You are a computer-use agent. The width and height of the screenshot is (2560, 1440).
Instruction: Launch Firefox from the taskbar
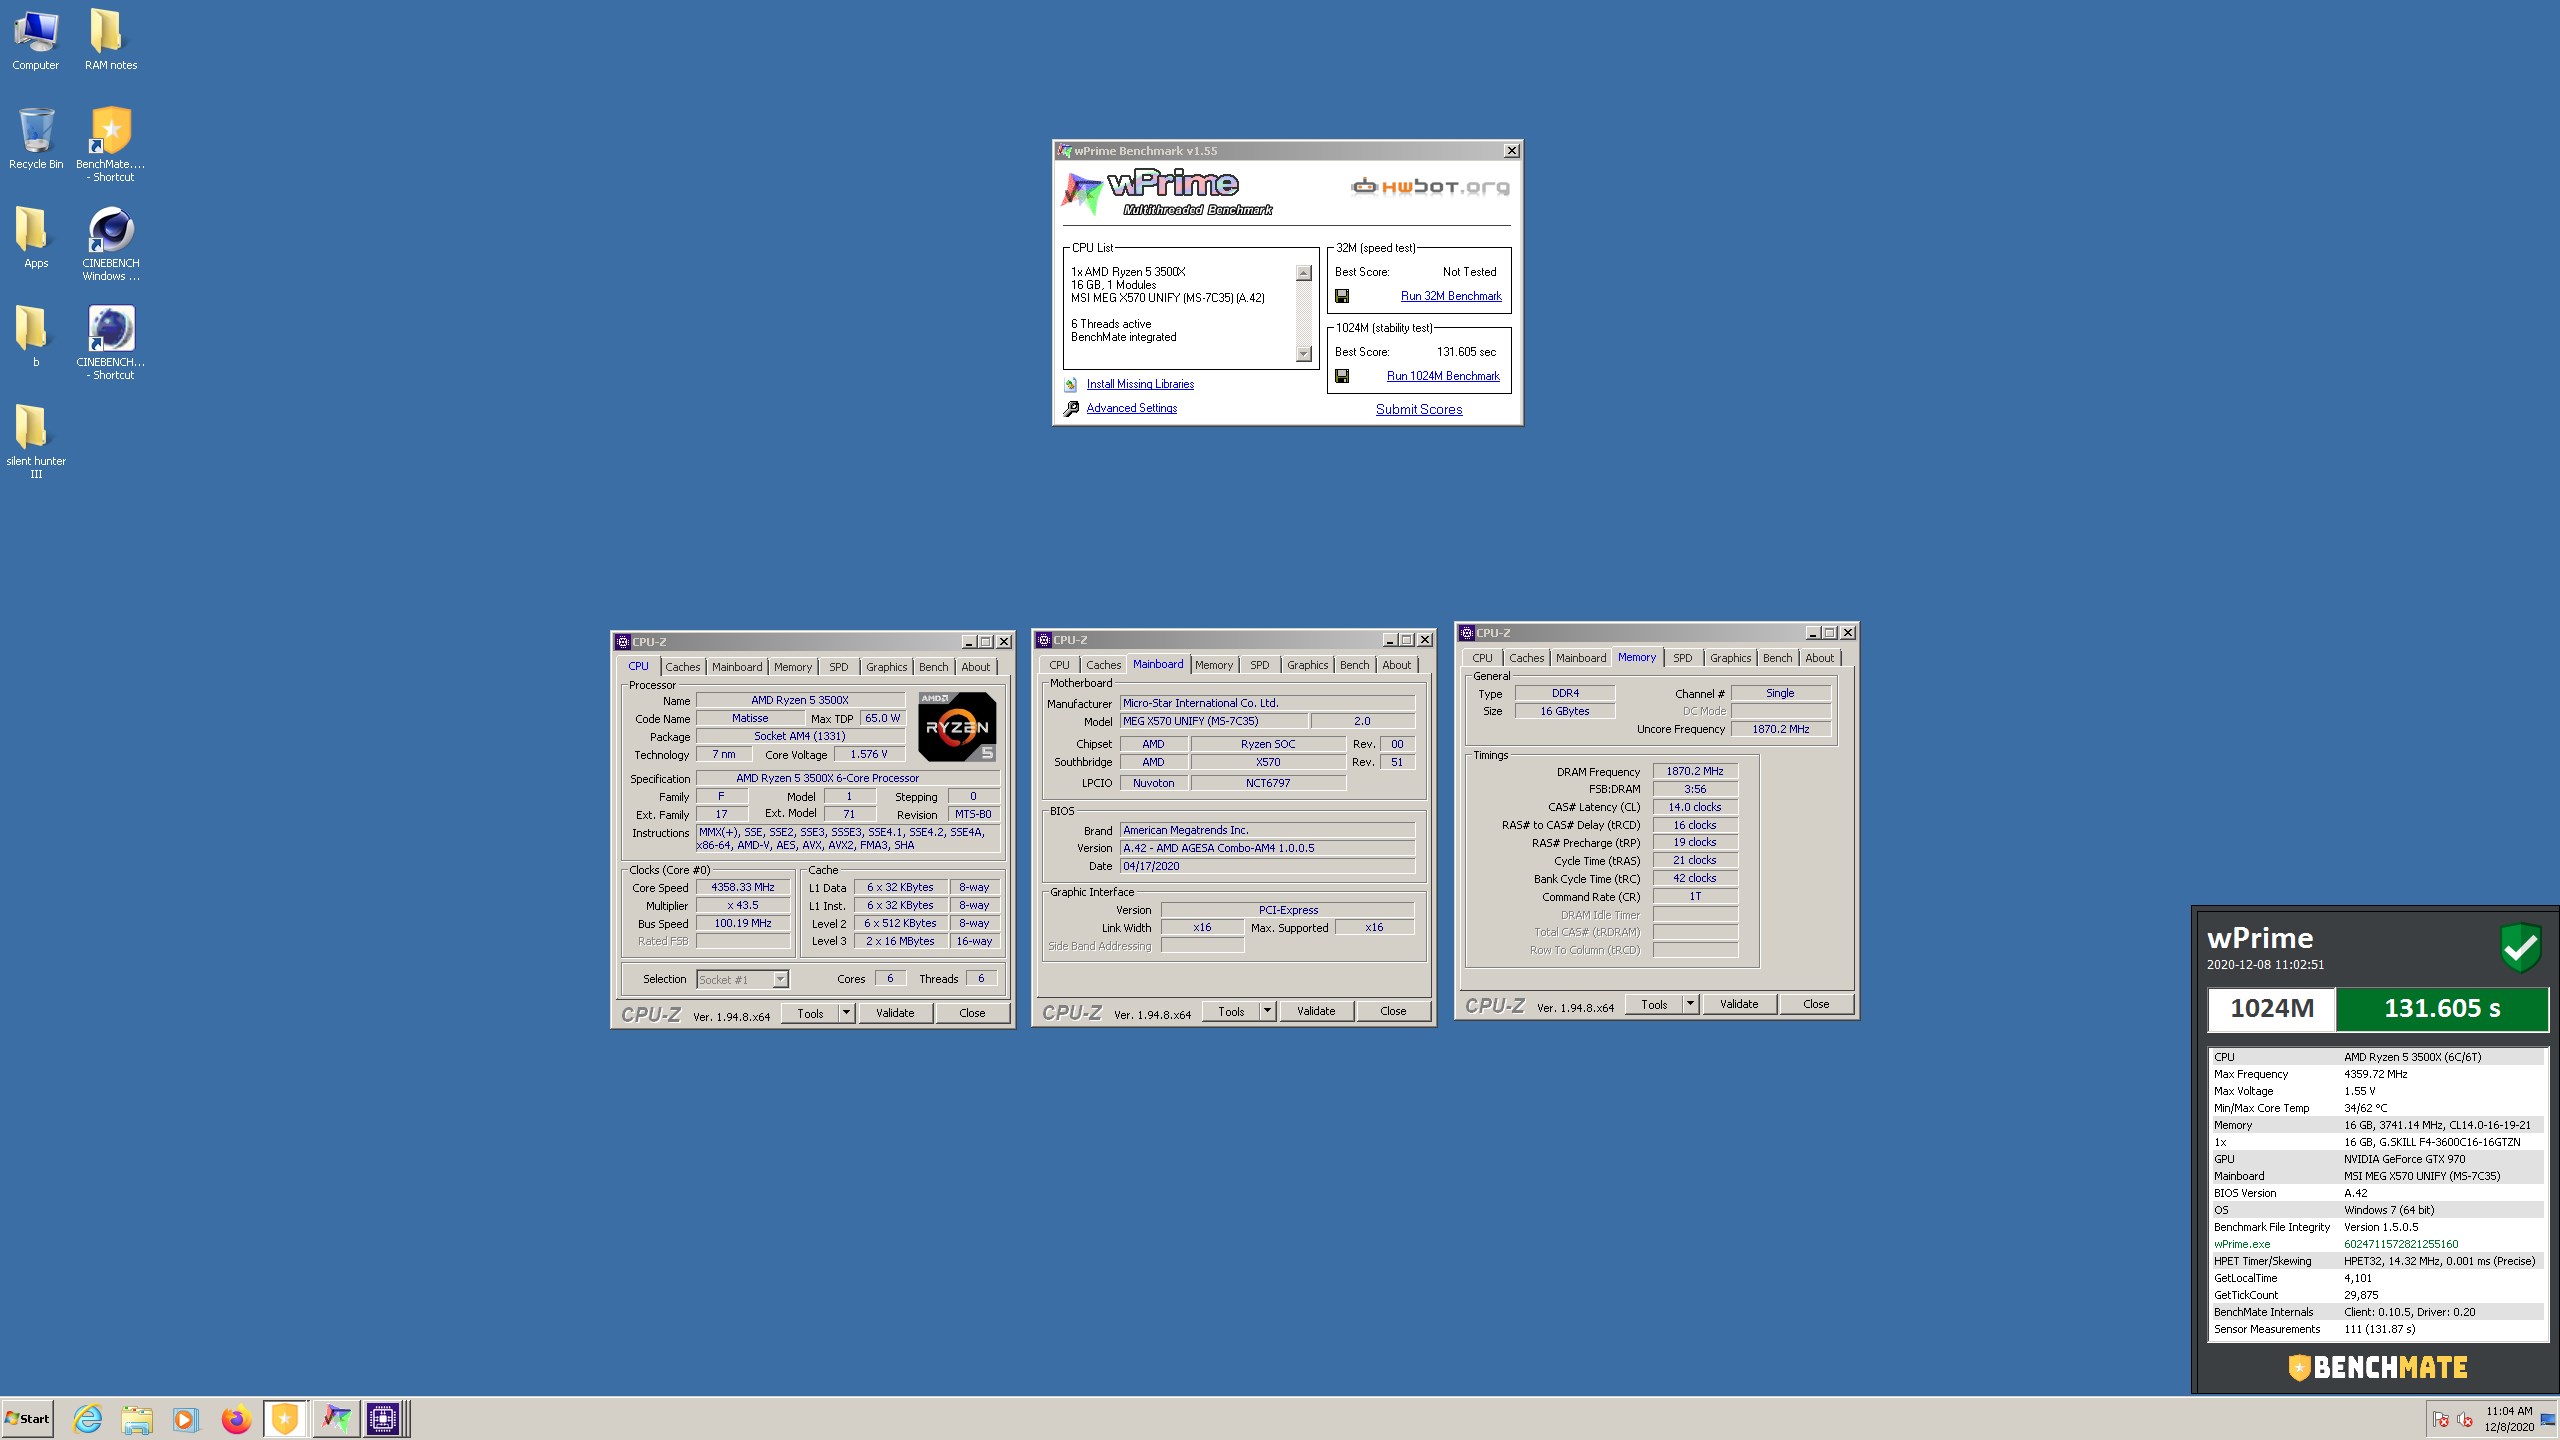point(236,1418)
